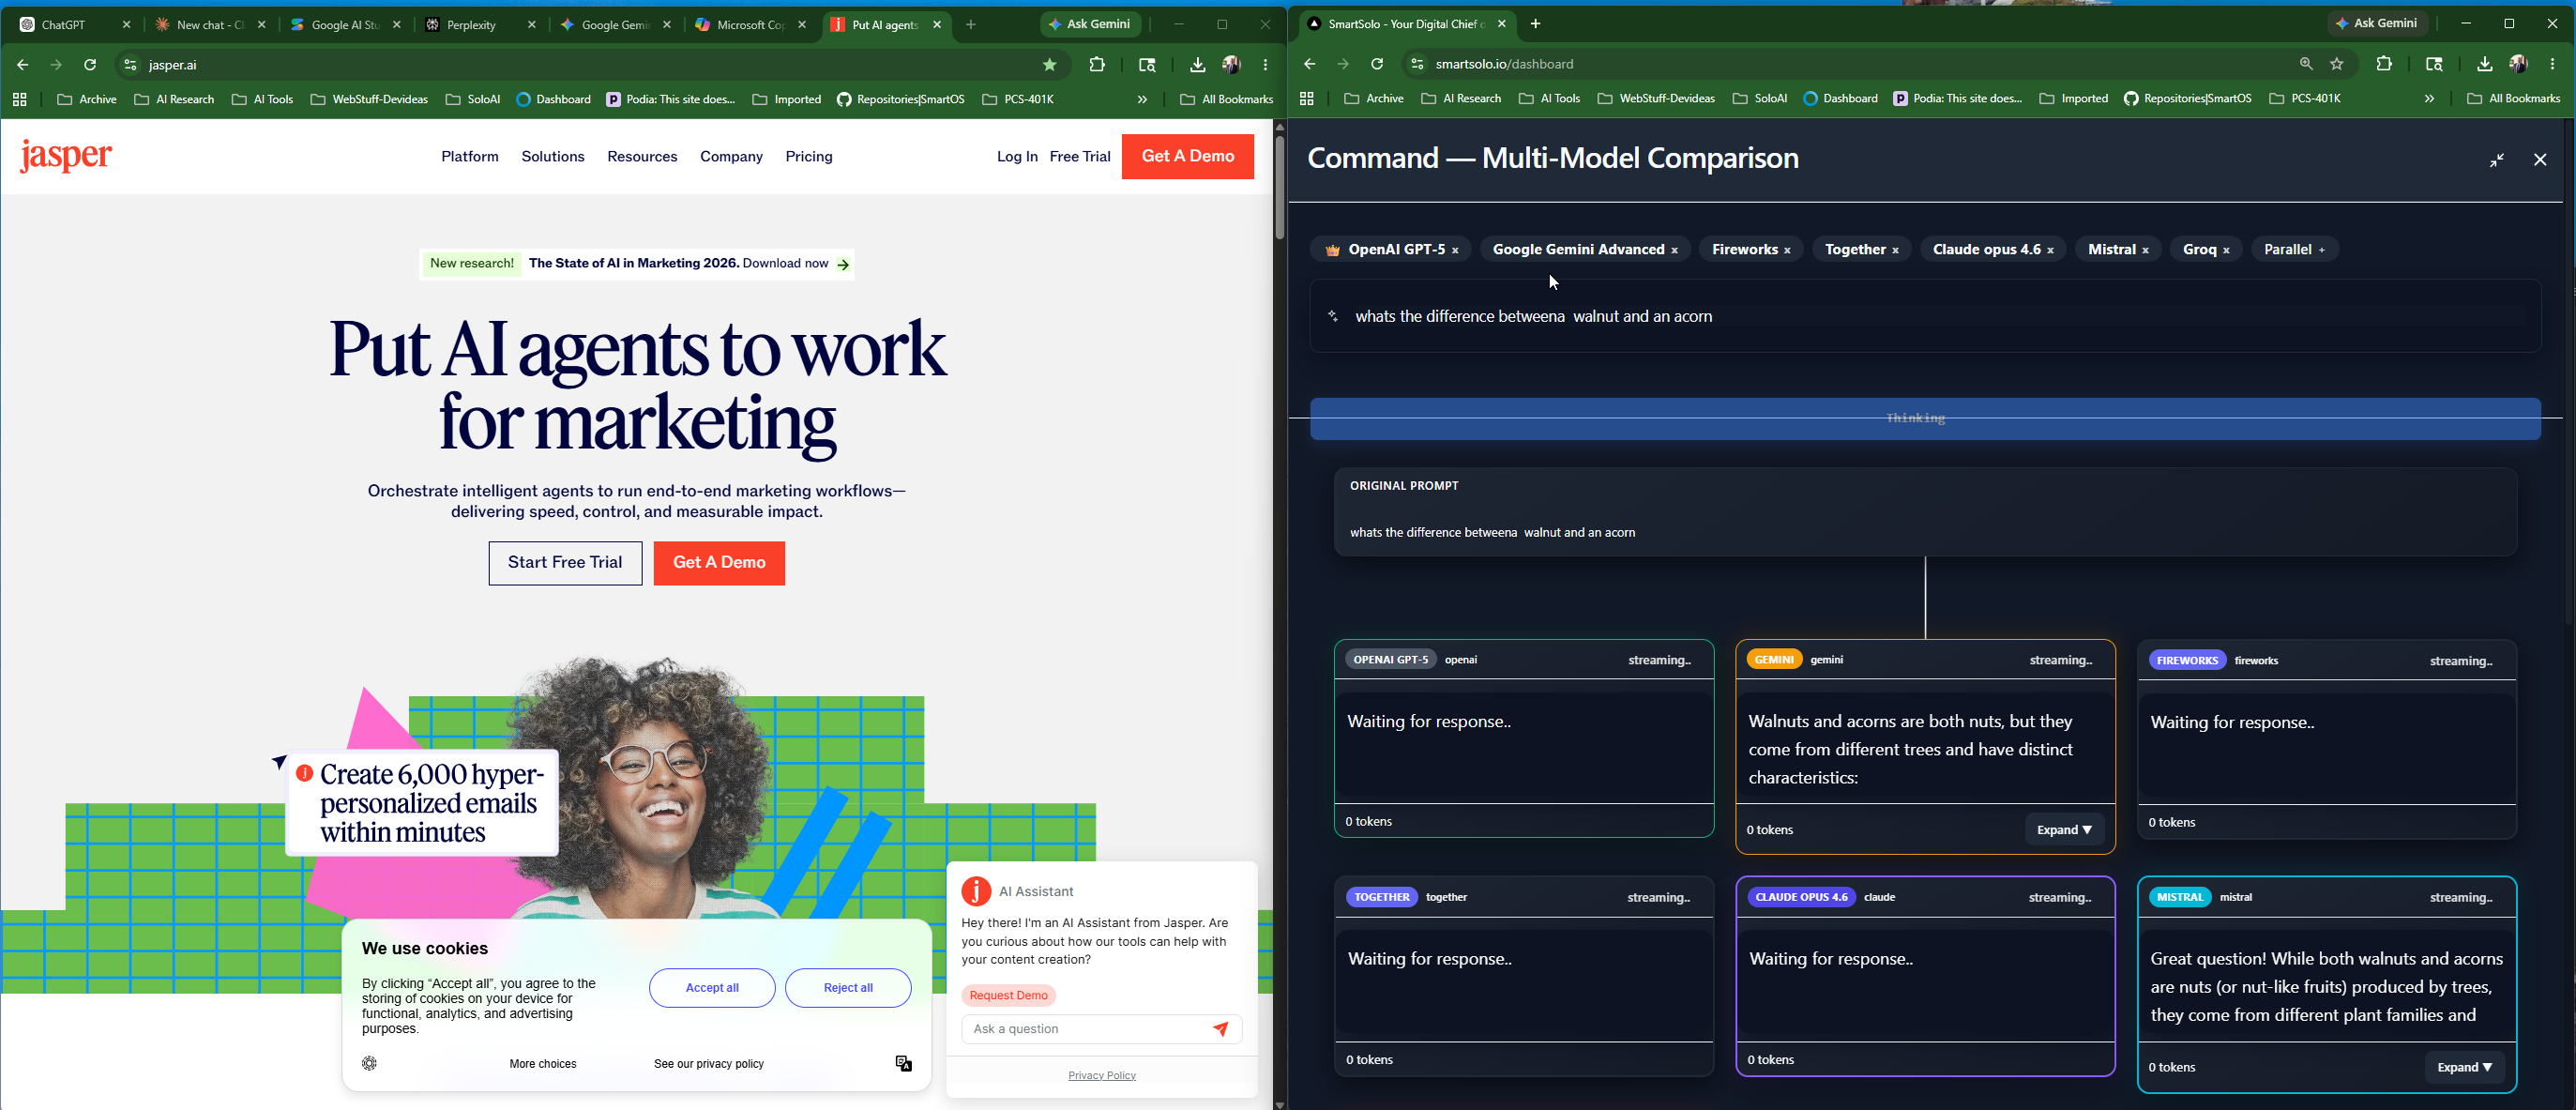This screenshot has height=1110, width=2576.
Task: Switch to the Google AI Studio tab
Action: pos(345,25)
